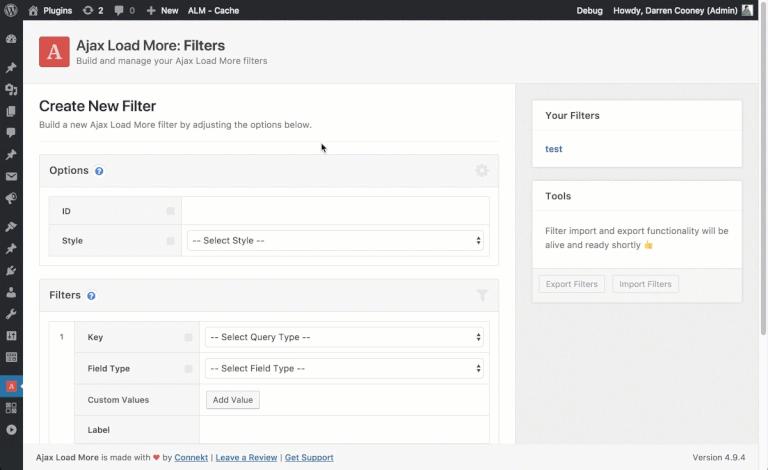Open the megaphone icon in the sidebar

tap(11, 198)
